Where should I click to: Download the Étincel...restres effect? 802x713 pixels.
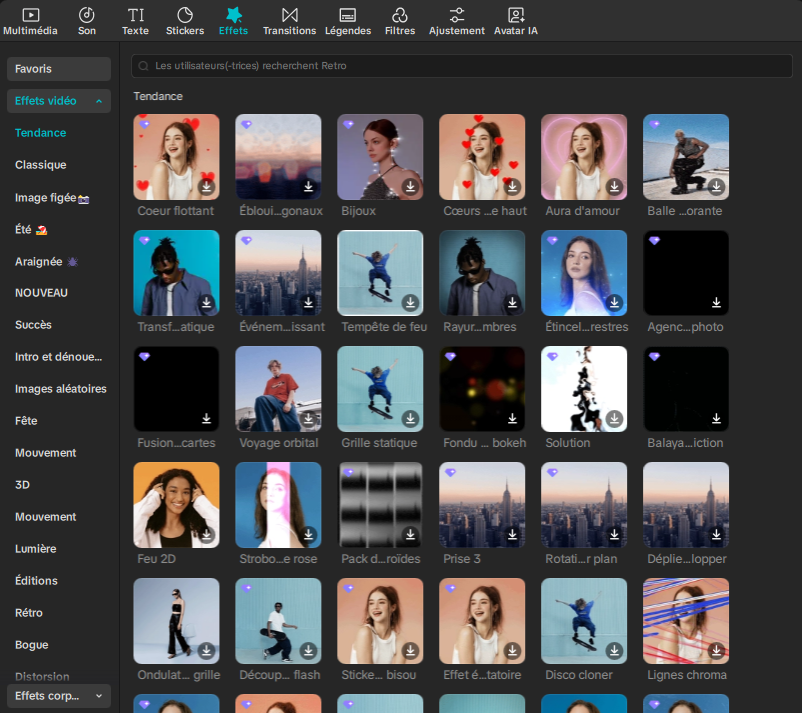[x=614, y=303]
